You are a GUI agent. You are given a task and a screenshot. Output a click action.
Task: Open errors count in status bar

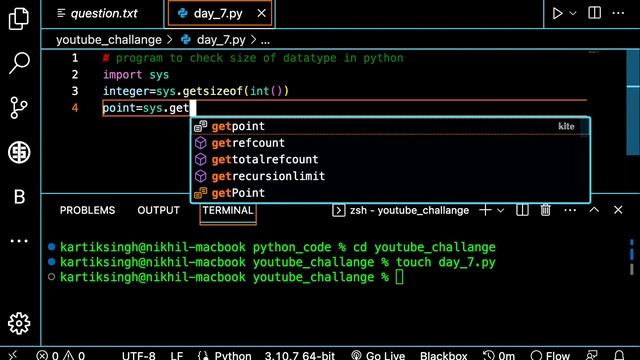(x=47, y=356)
